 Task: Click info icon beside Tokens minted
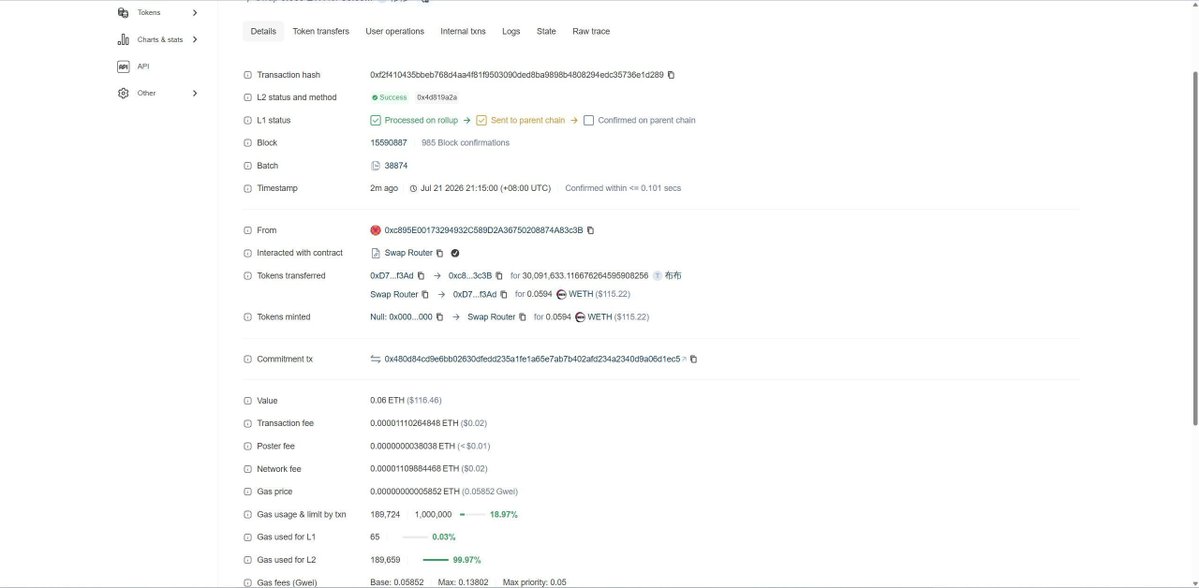248,317
